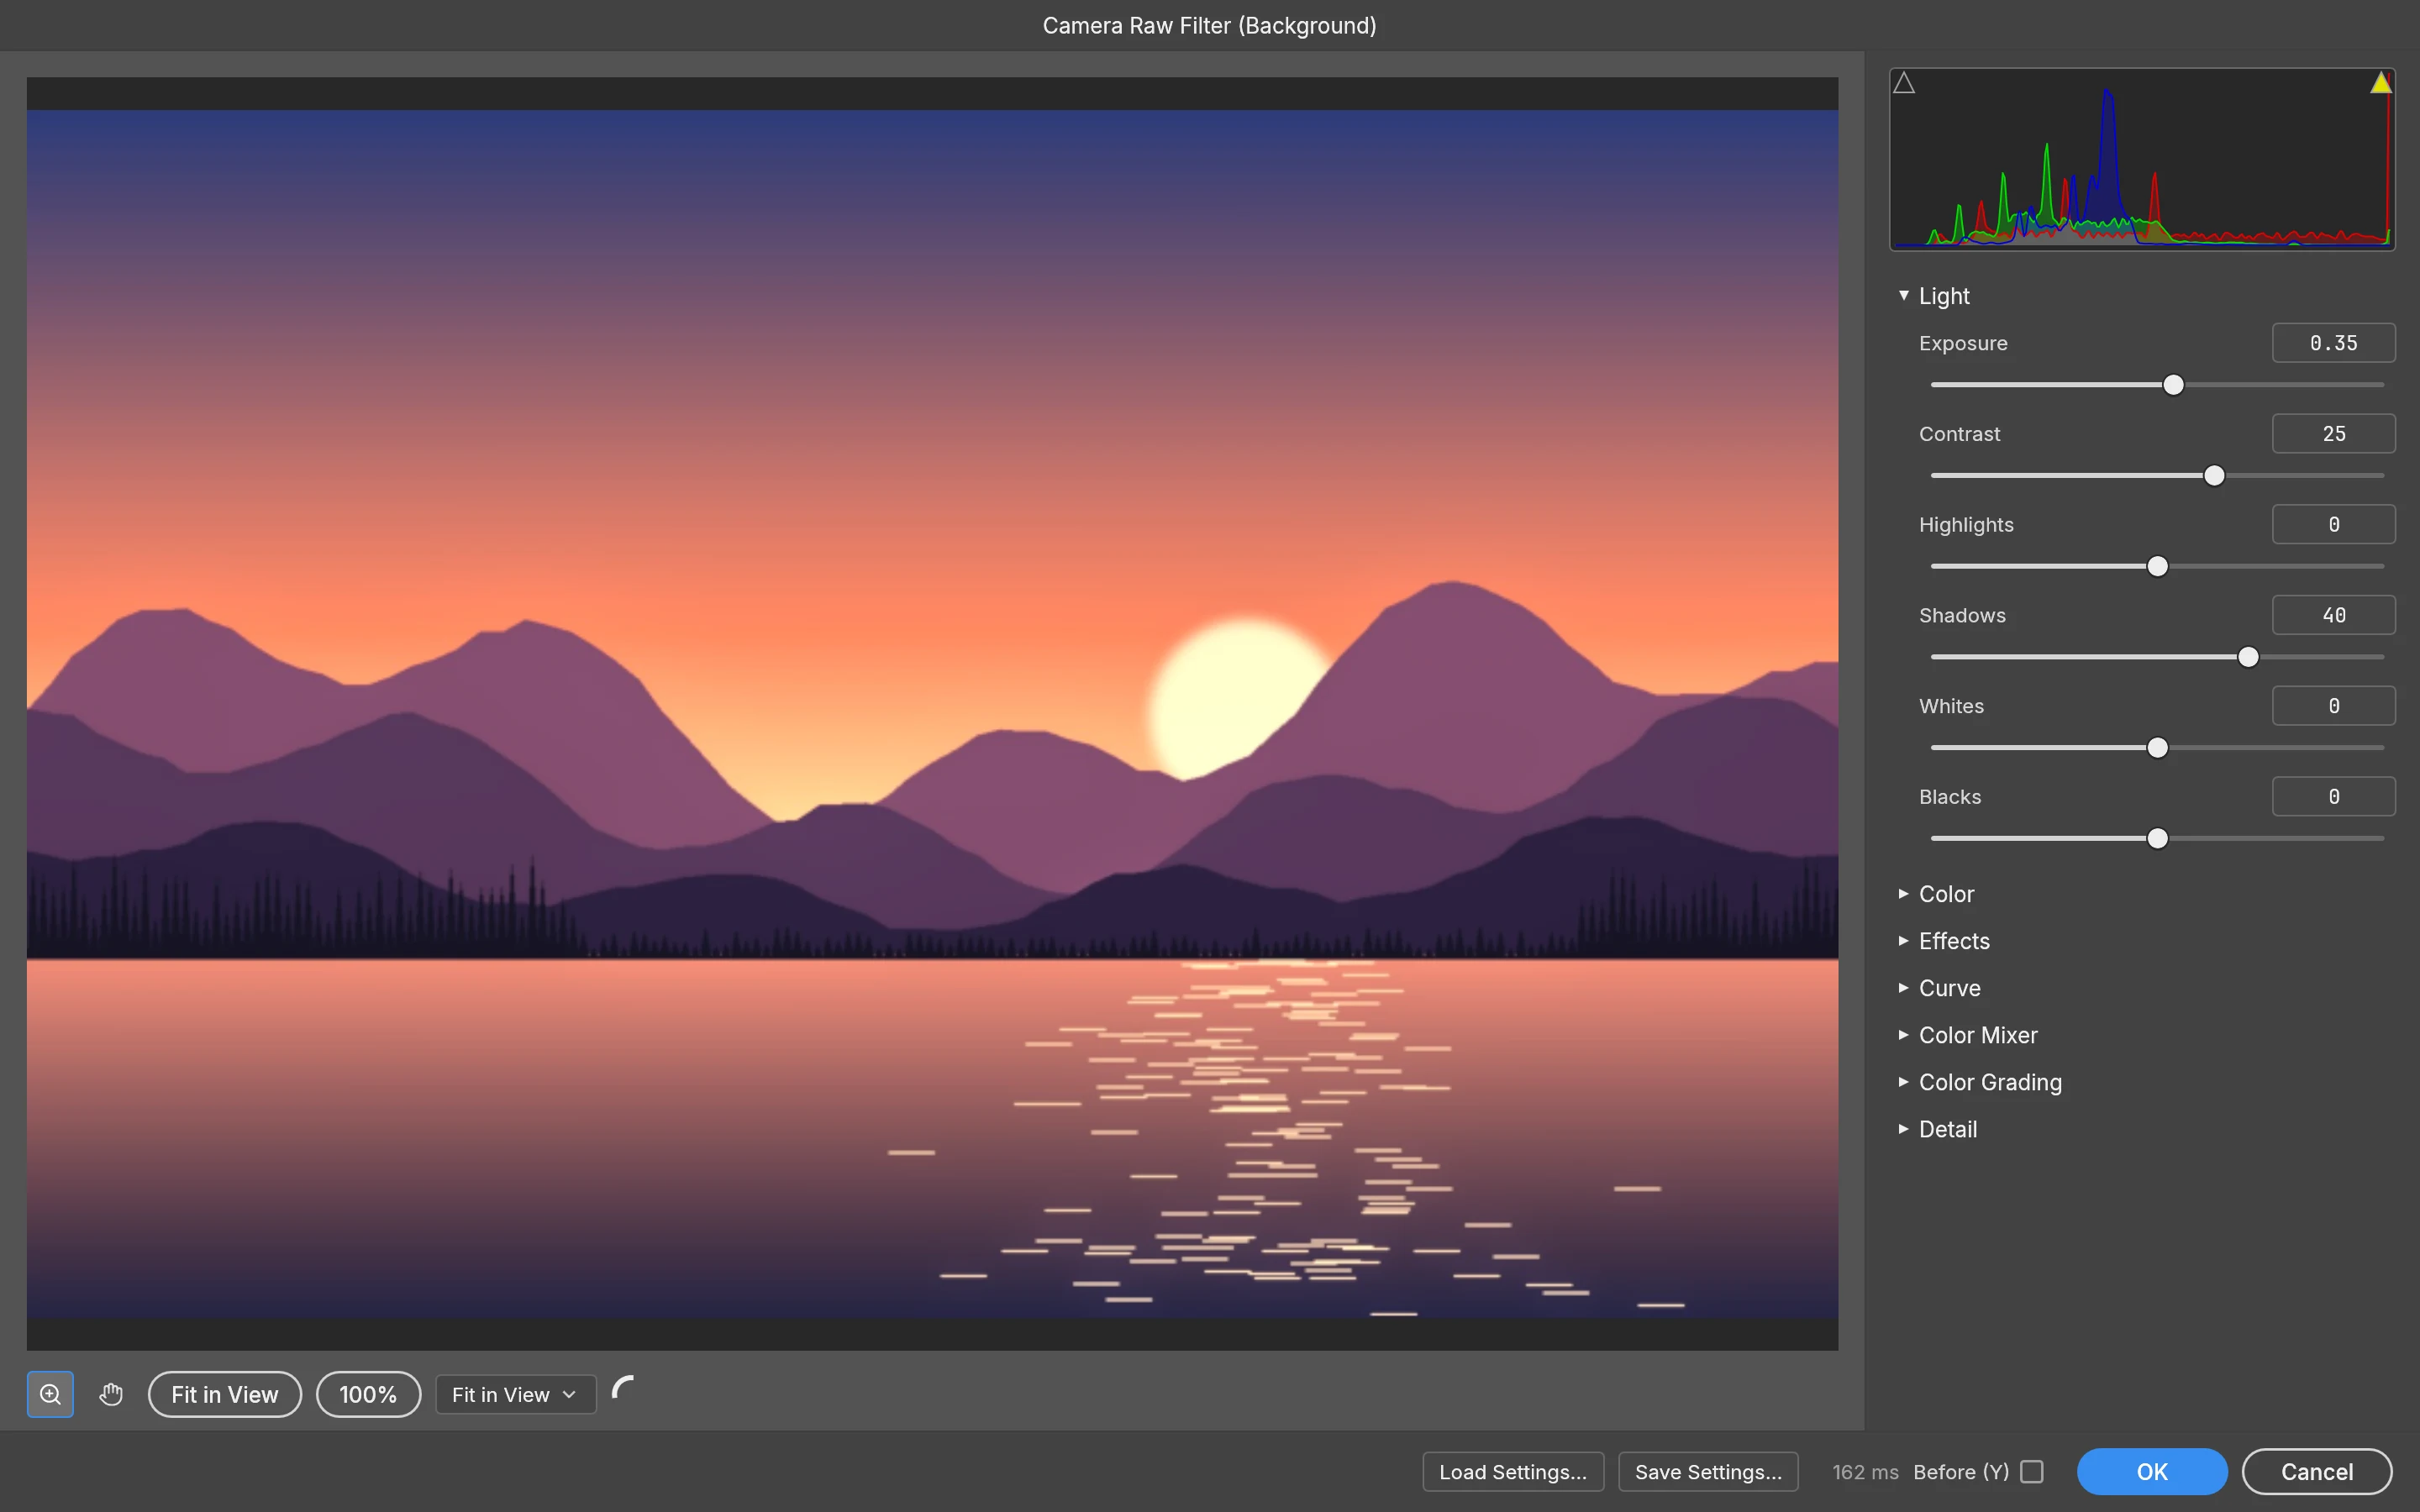Screen dimensions: 2420x1512
Task: Toggle the shadow clipping warning triangle
Action: click(x=1904, y=83)
